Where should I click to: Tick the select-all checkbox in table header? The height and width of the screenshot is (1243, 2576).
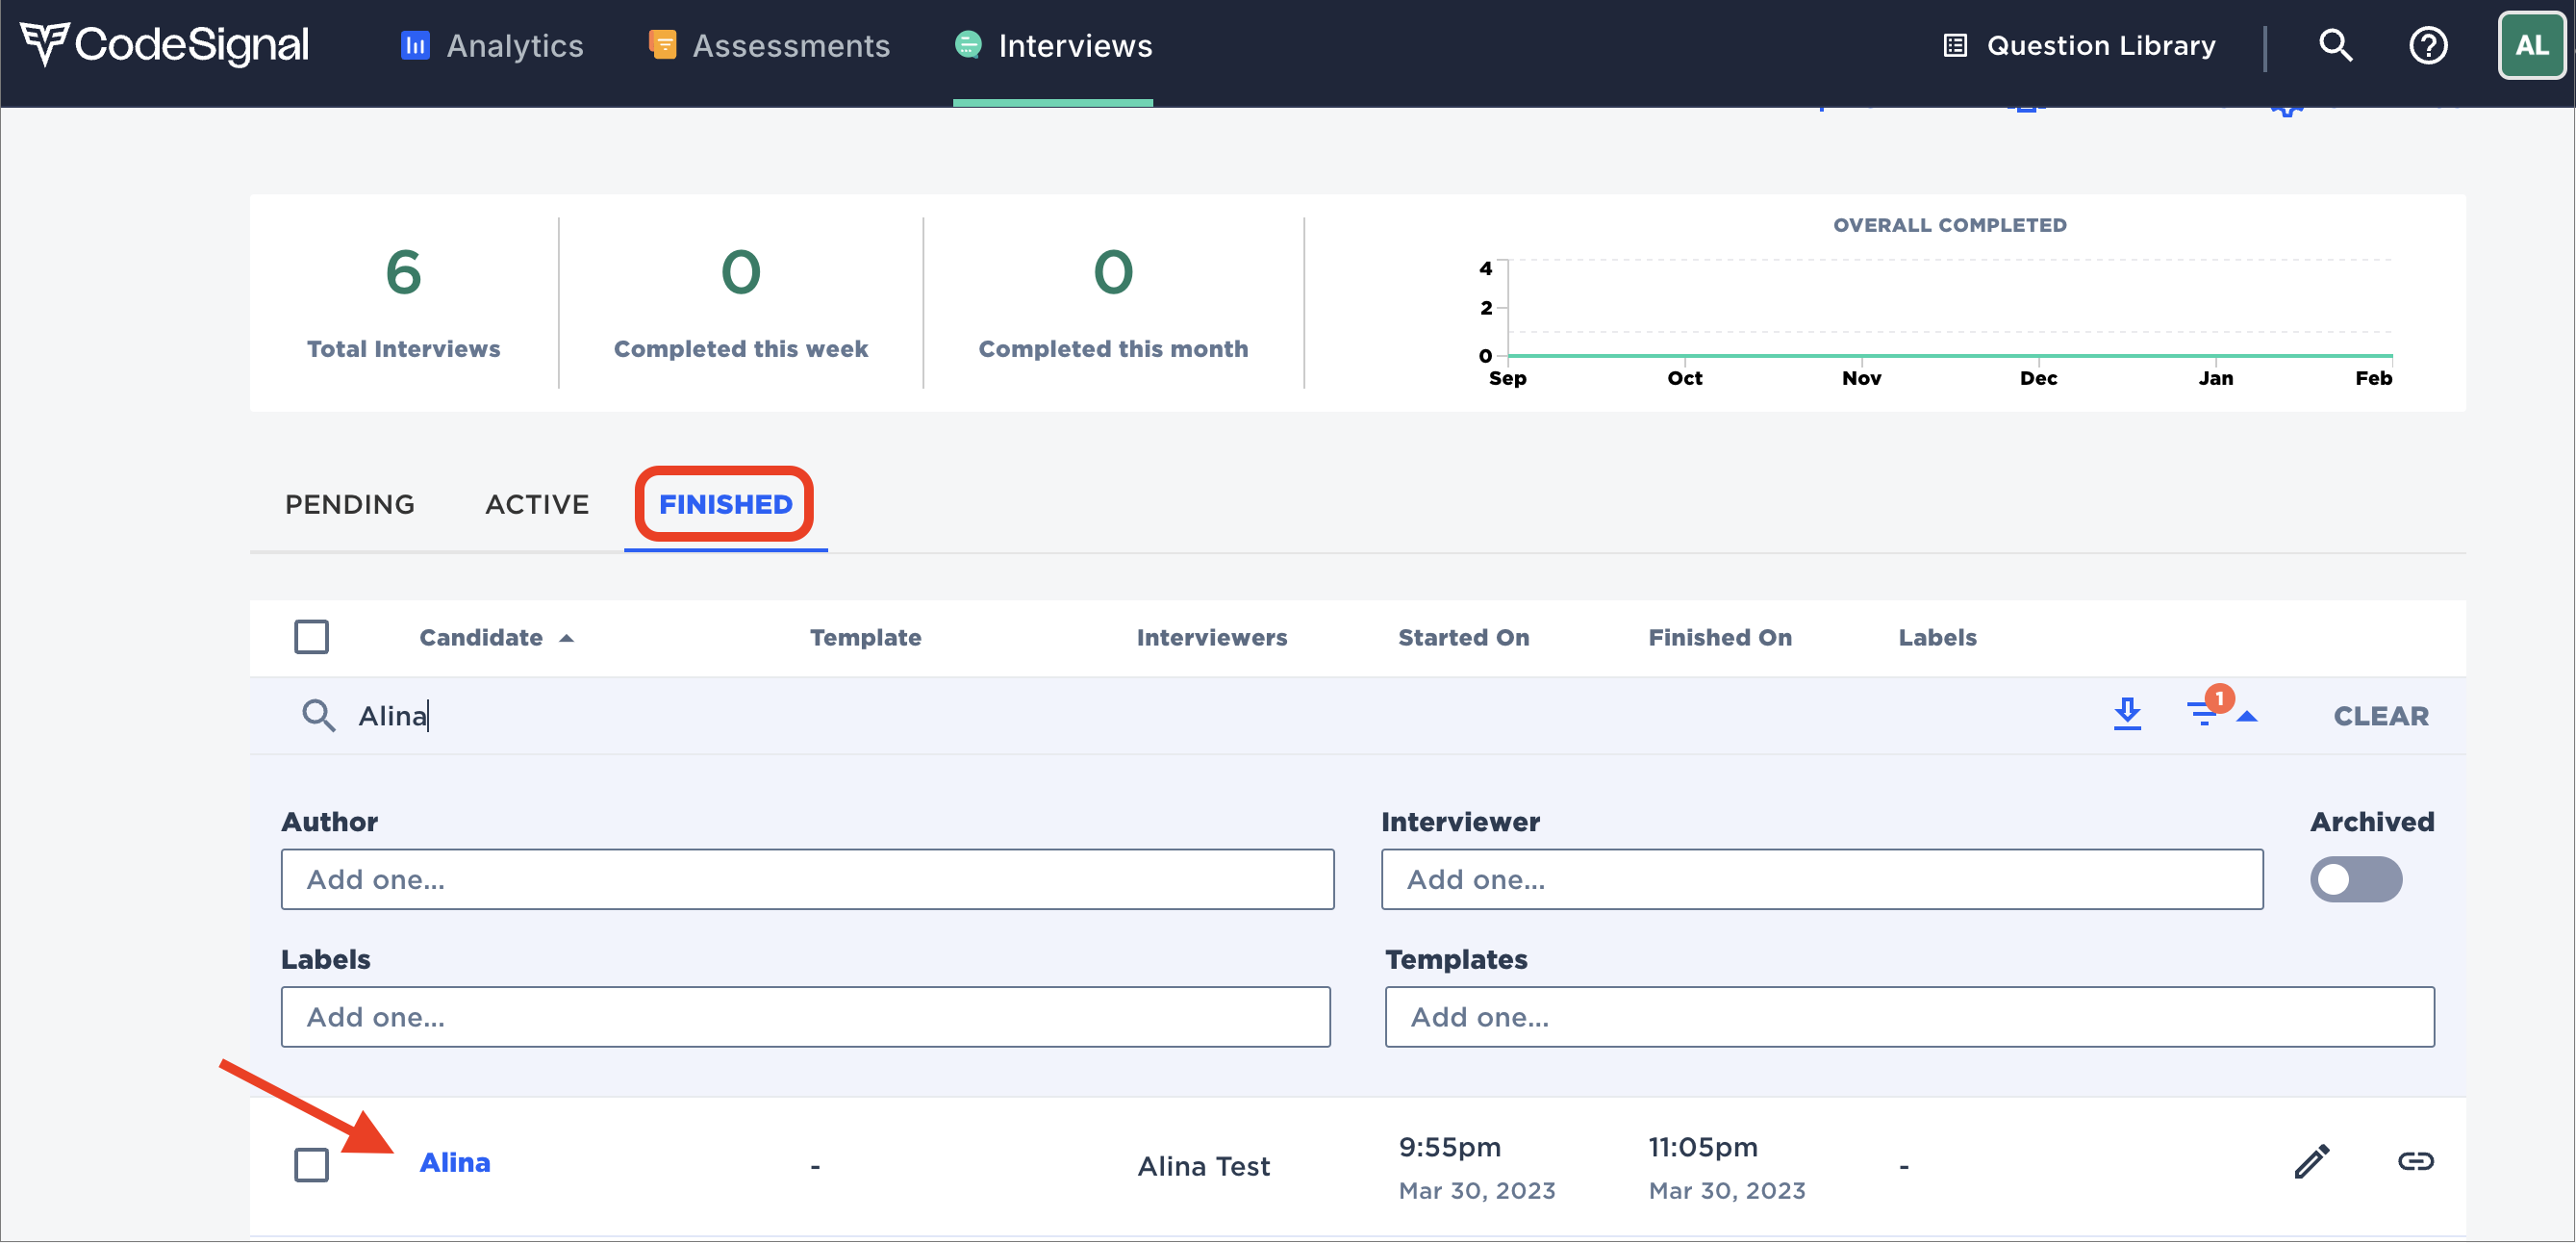click(311, 637)
